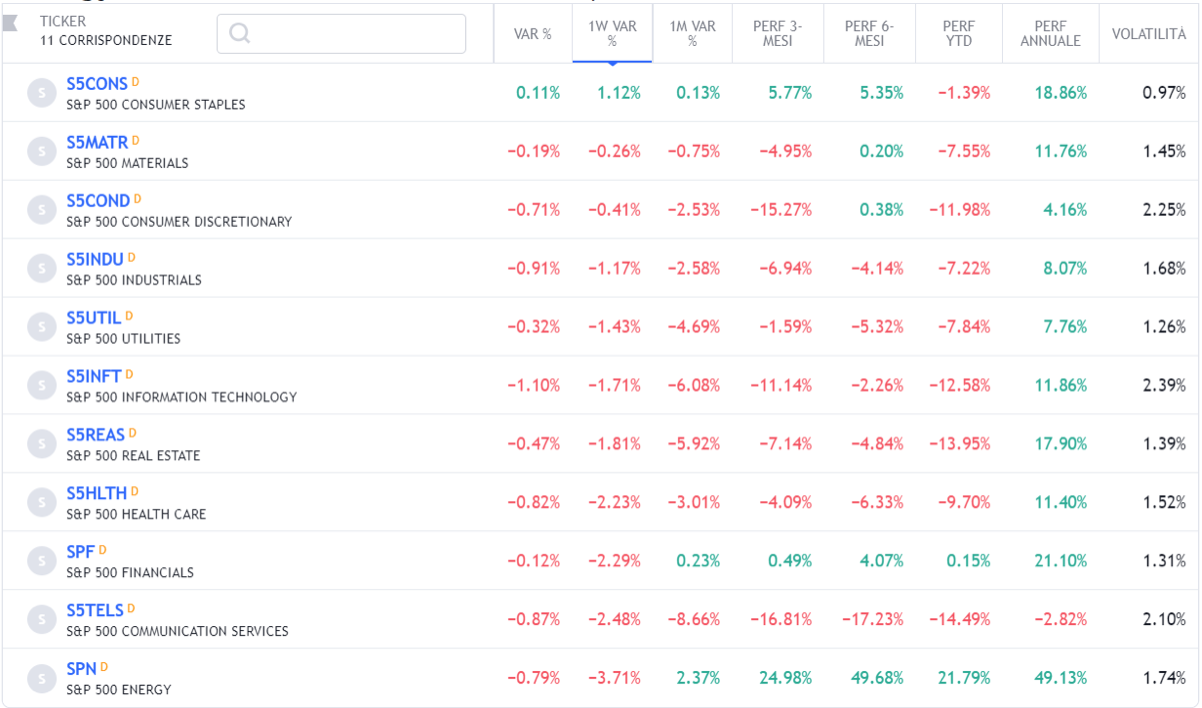Screen dimensions: 1202x708
Task: Open the S5INFT ticker link
Action: tap(94, 376)
